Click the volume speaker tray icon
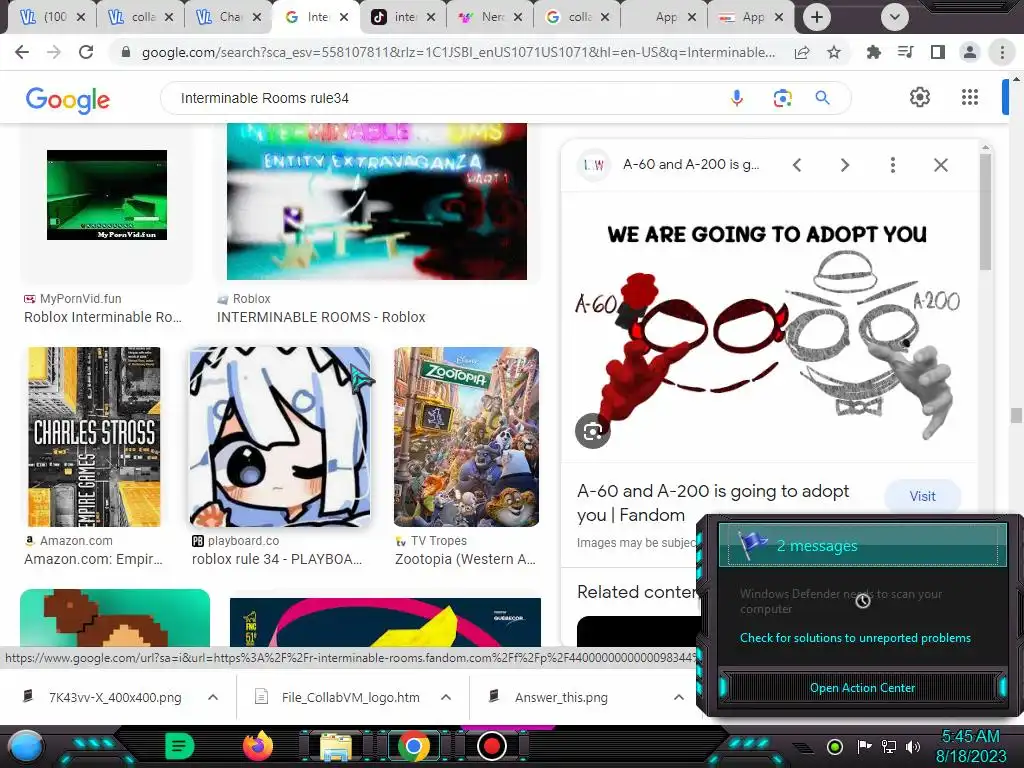 (x=913, y=746)
